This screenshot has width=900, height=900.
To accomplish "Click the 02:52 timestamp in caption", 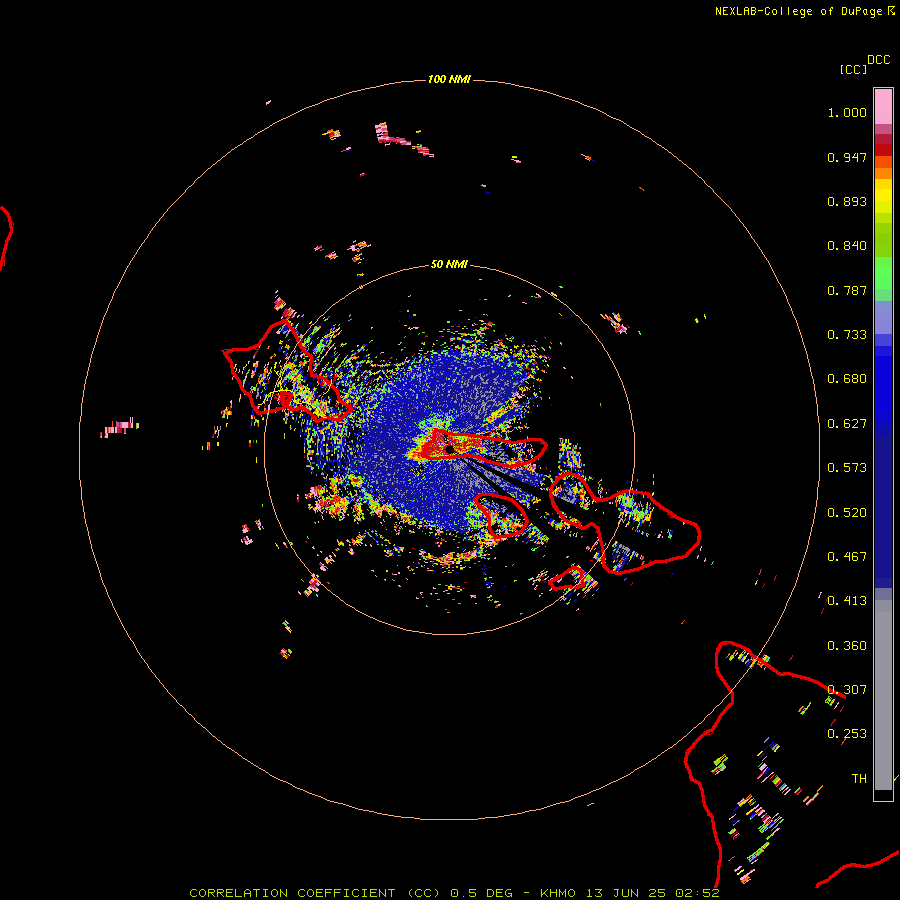I will point(698,893).
